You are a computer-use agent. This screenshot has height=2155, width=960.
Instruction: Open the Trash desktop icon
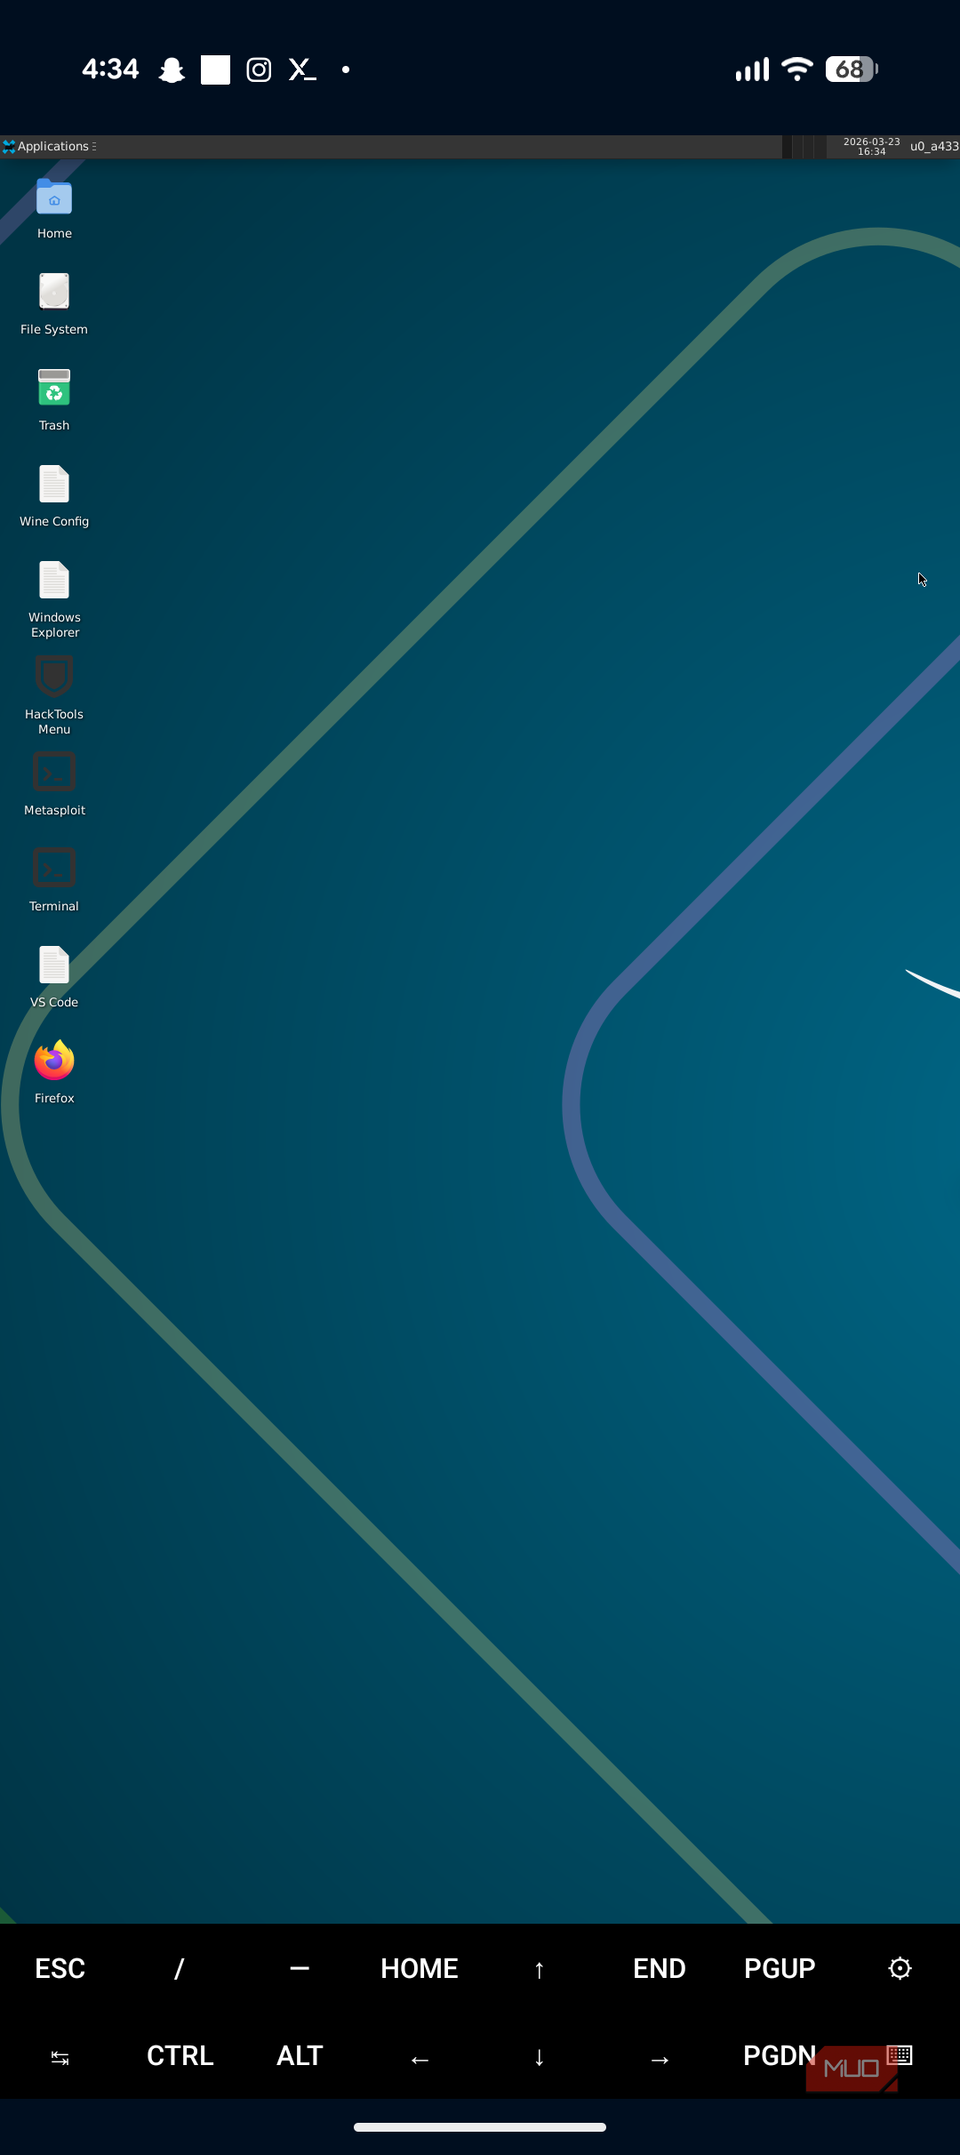tap(54, 388)
